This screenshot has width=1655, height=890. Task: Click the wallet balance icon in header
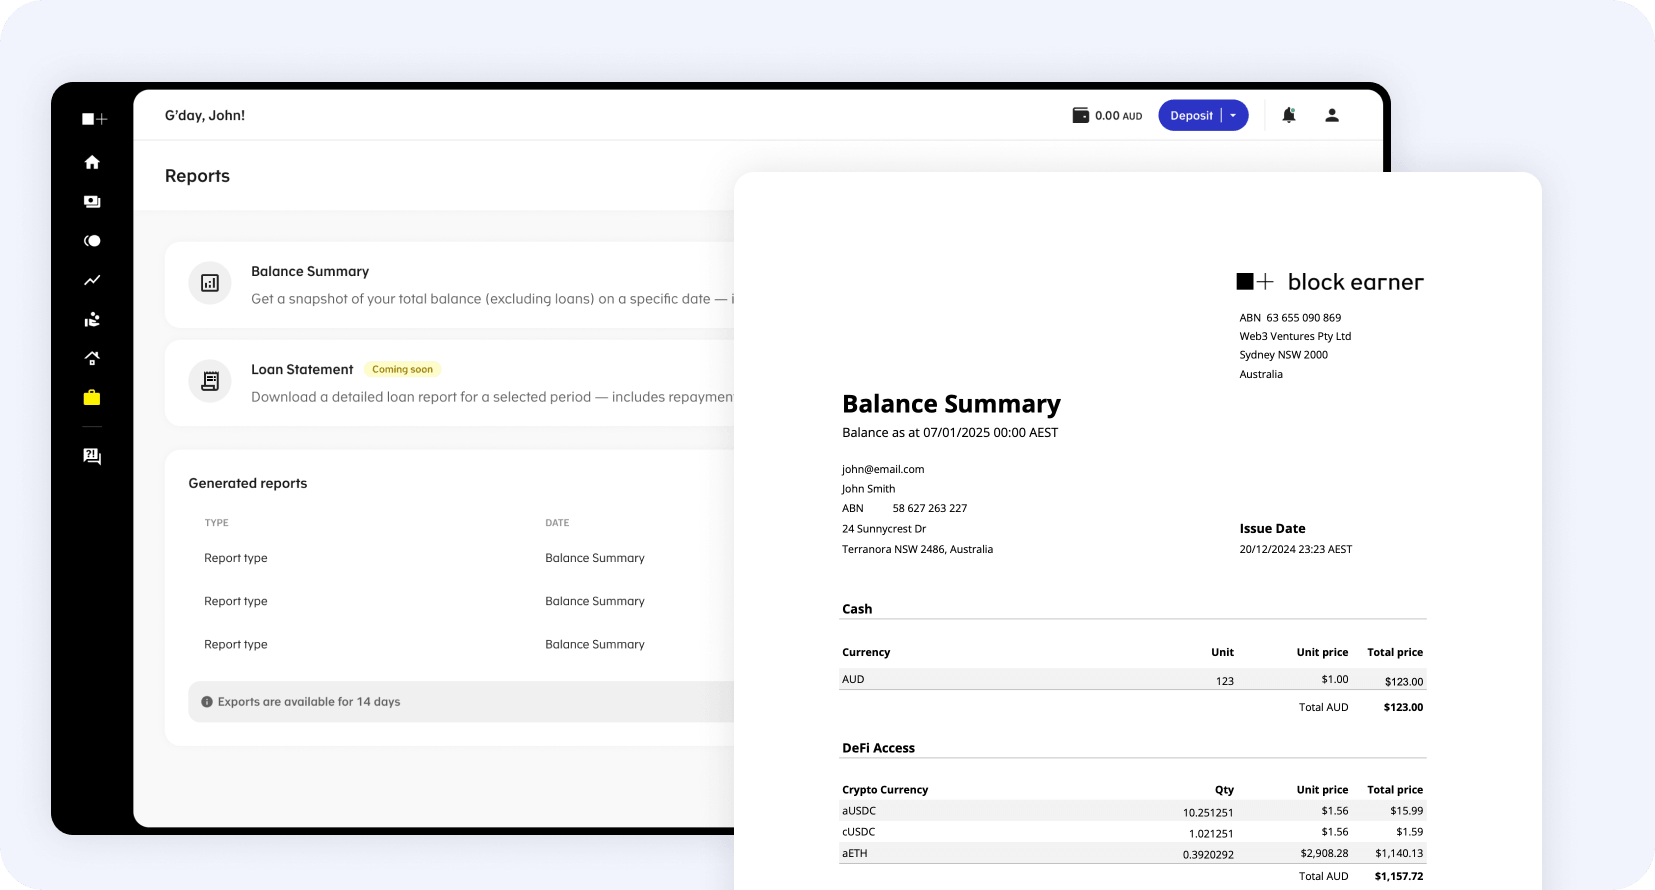[1081, 115]
